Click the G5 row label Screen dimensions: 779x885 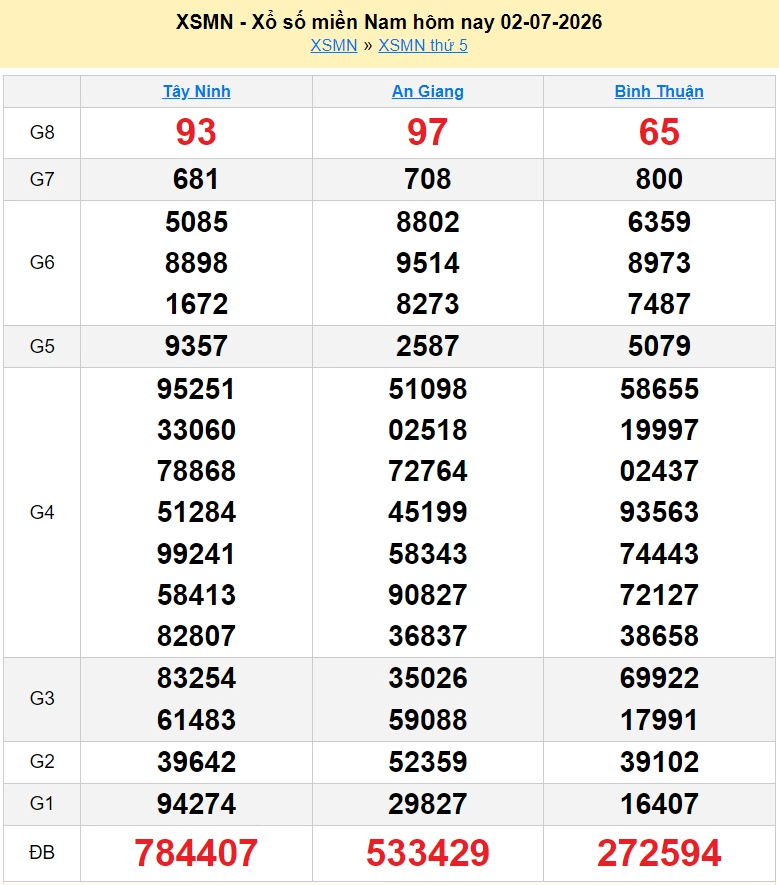pos(42,346)
